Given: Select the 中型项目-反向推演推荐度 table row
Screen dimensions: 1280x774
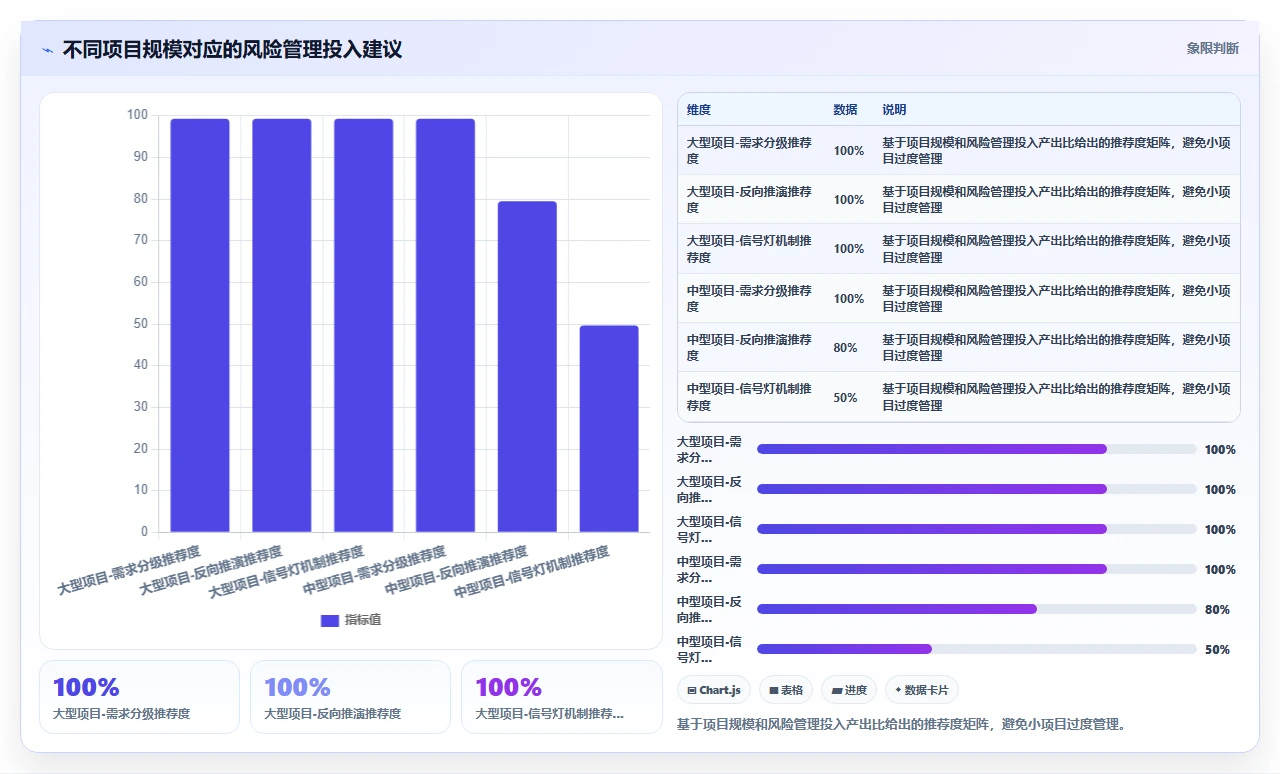Looking at the screenshot, I should (959, 348).
